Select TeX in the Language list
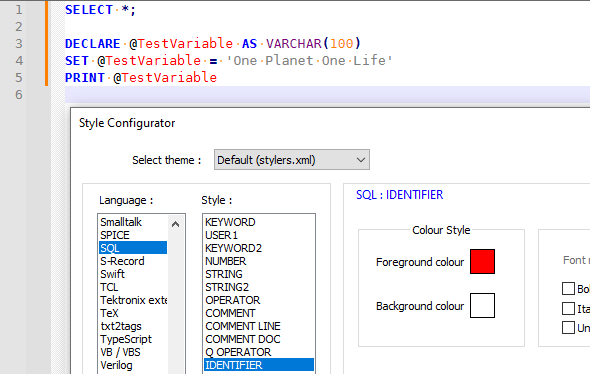Image resolution: width=590 pixels, height=374 pixels. (132, 313)
